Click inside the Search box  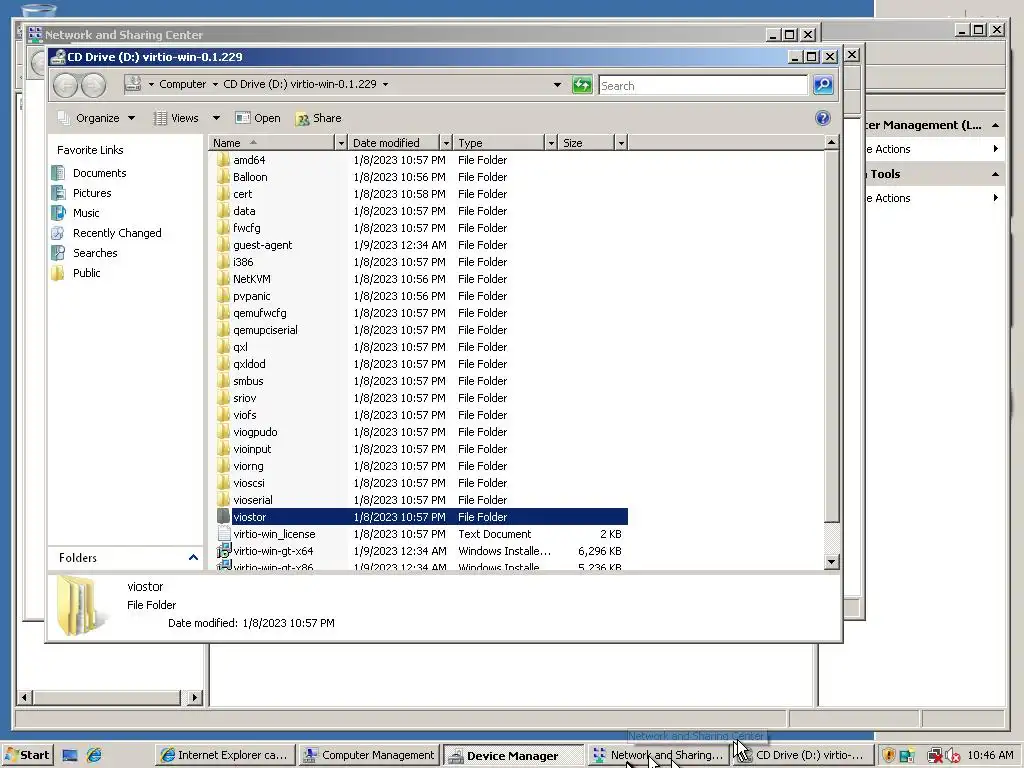[703, 86]
